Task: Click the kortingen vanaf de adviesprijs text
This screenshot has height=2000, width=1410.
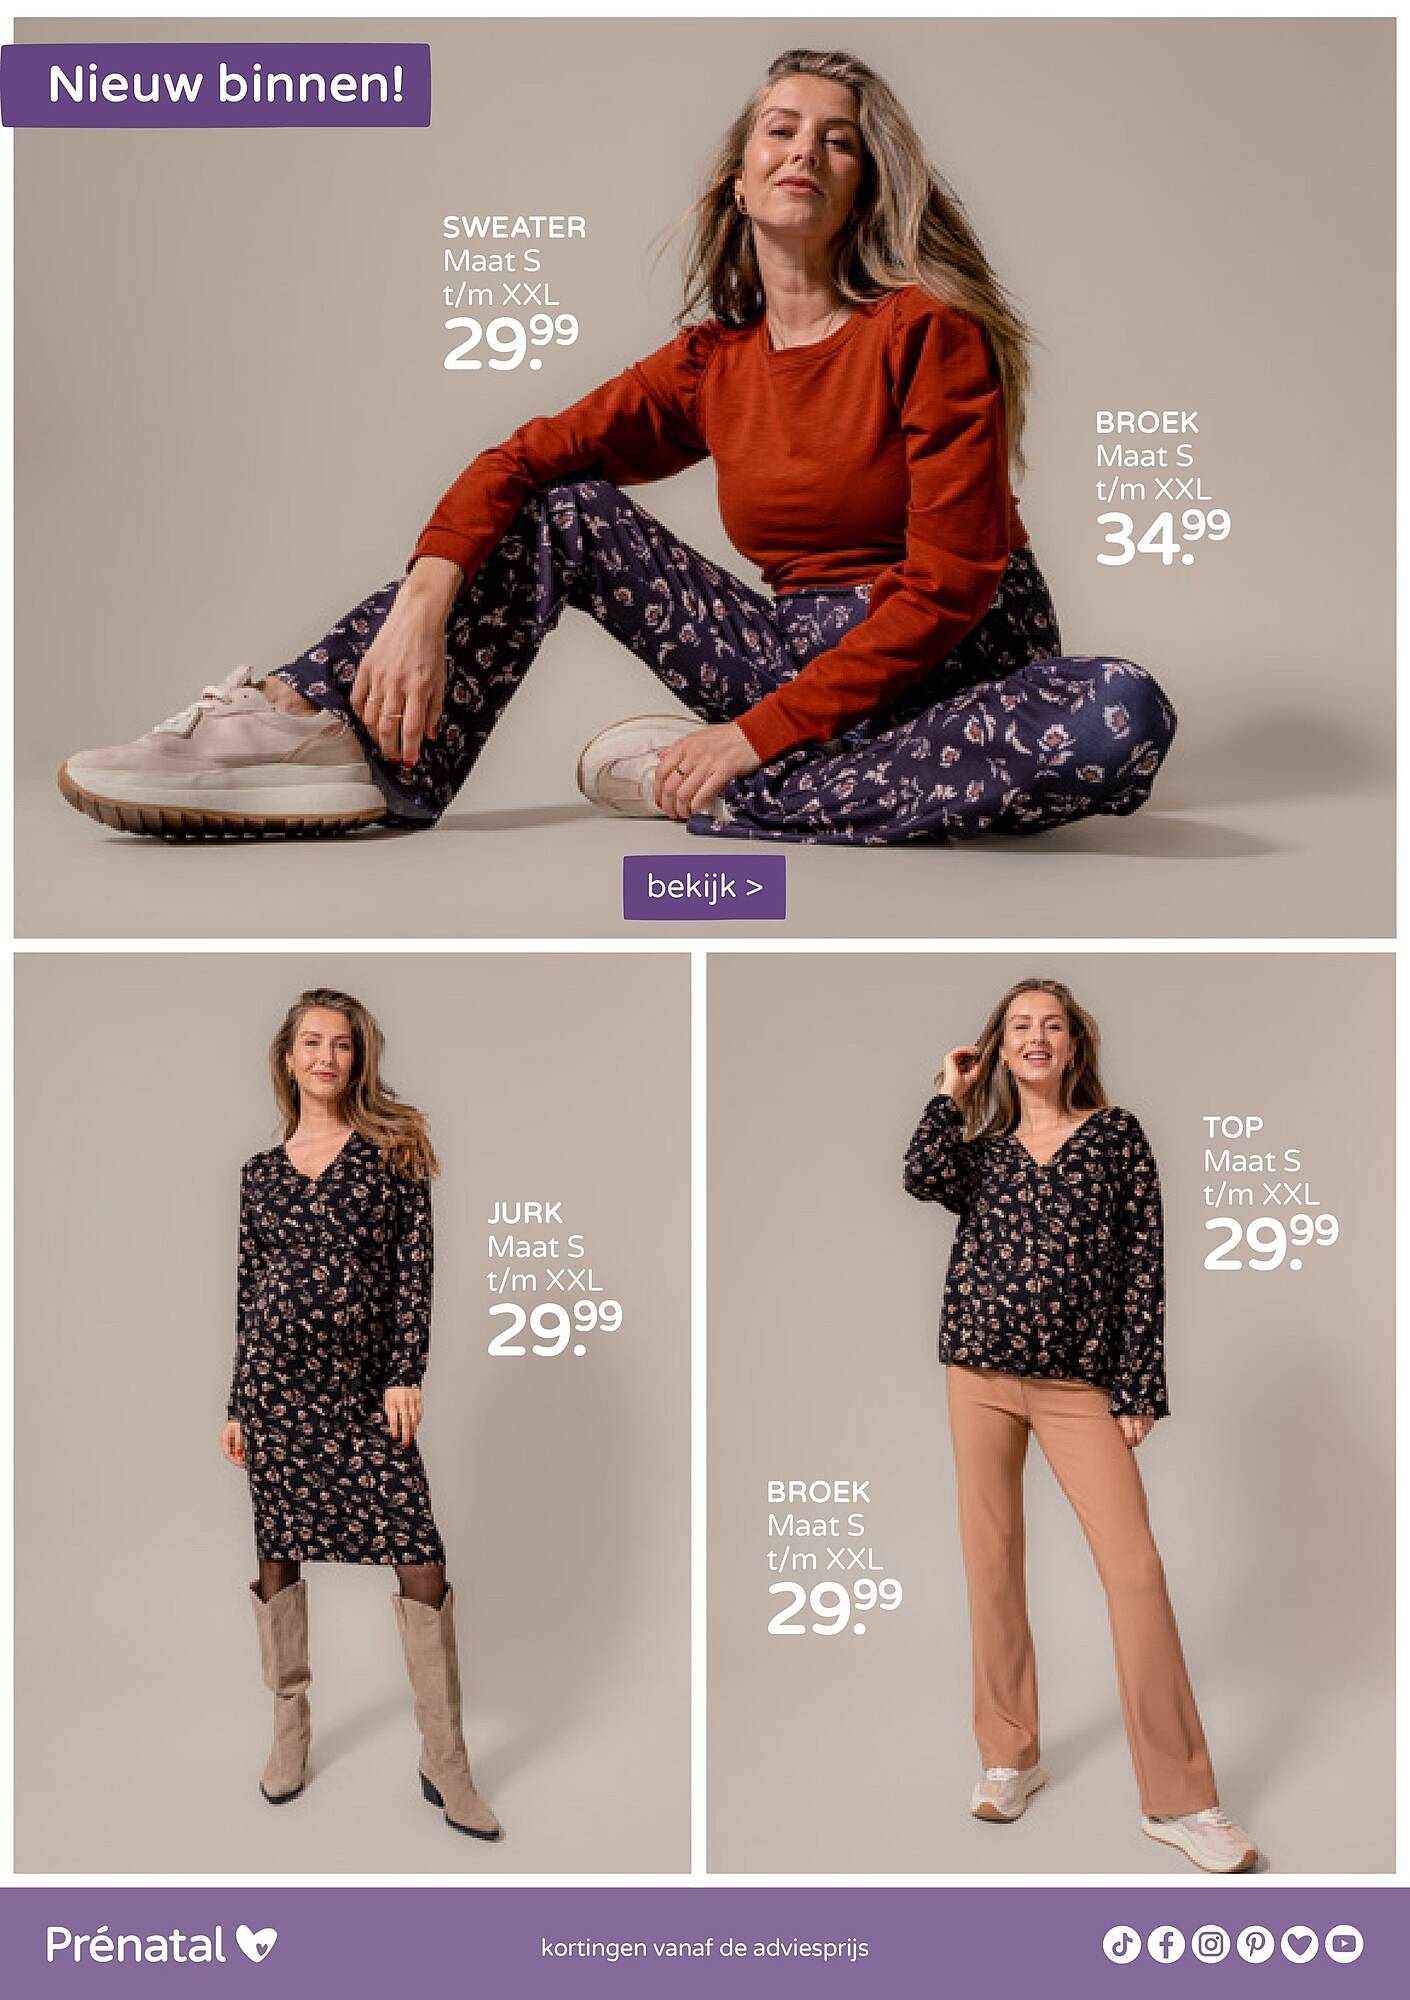Action: 705,1948
